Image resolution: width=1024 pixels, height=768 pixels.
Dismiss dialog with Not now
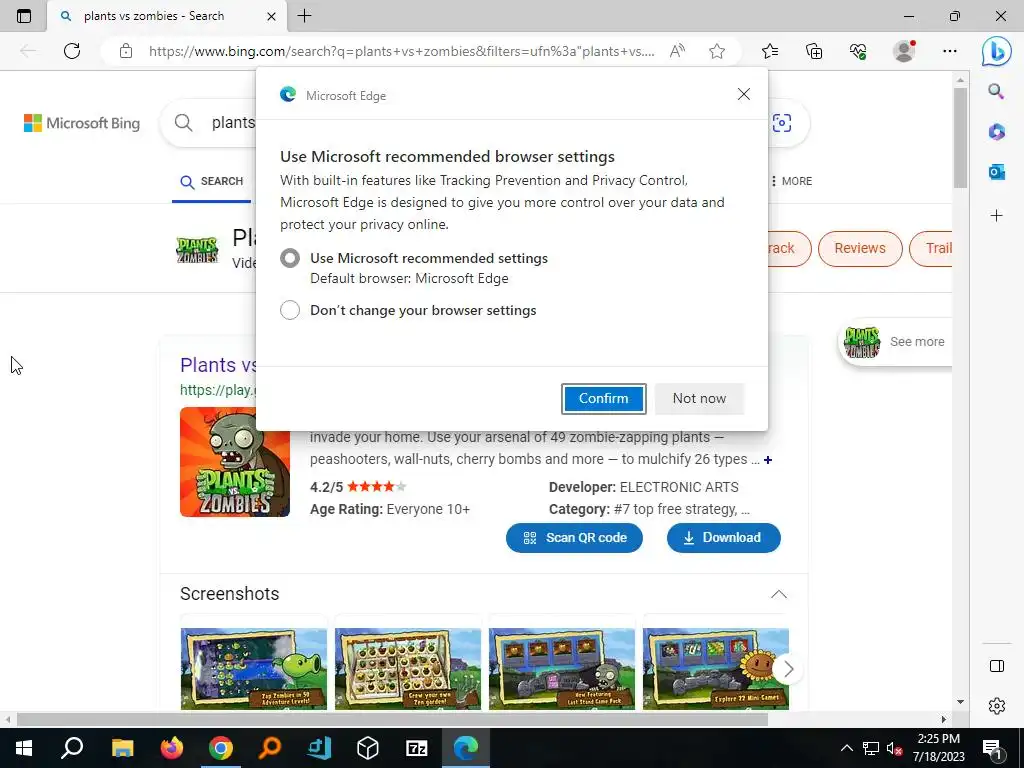point(699,398)
